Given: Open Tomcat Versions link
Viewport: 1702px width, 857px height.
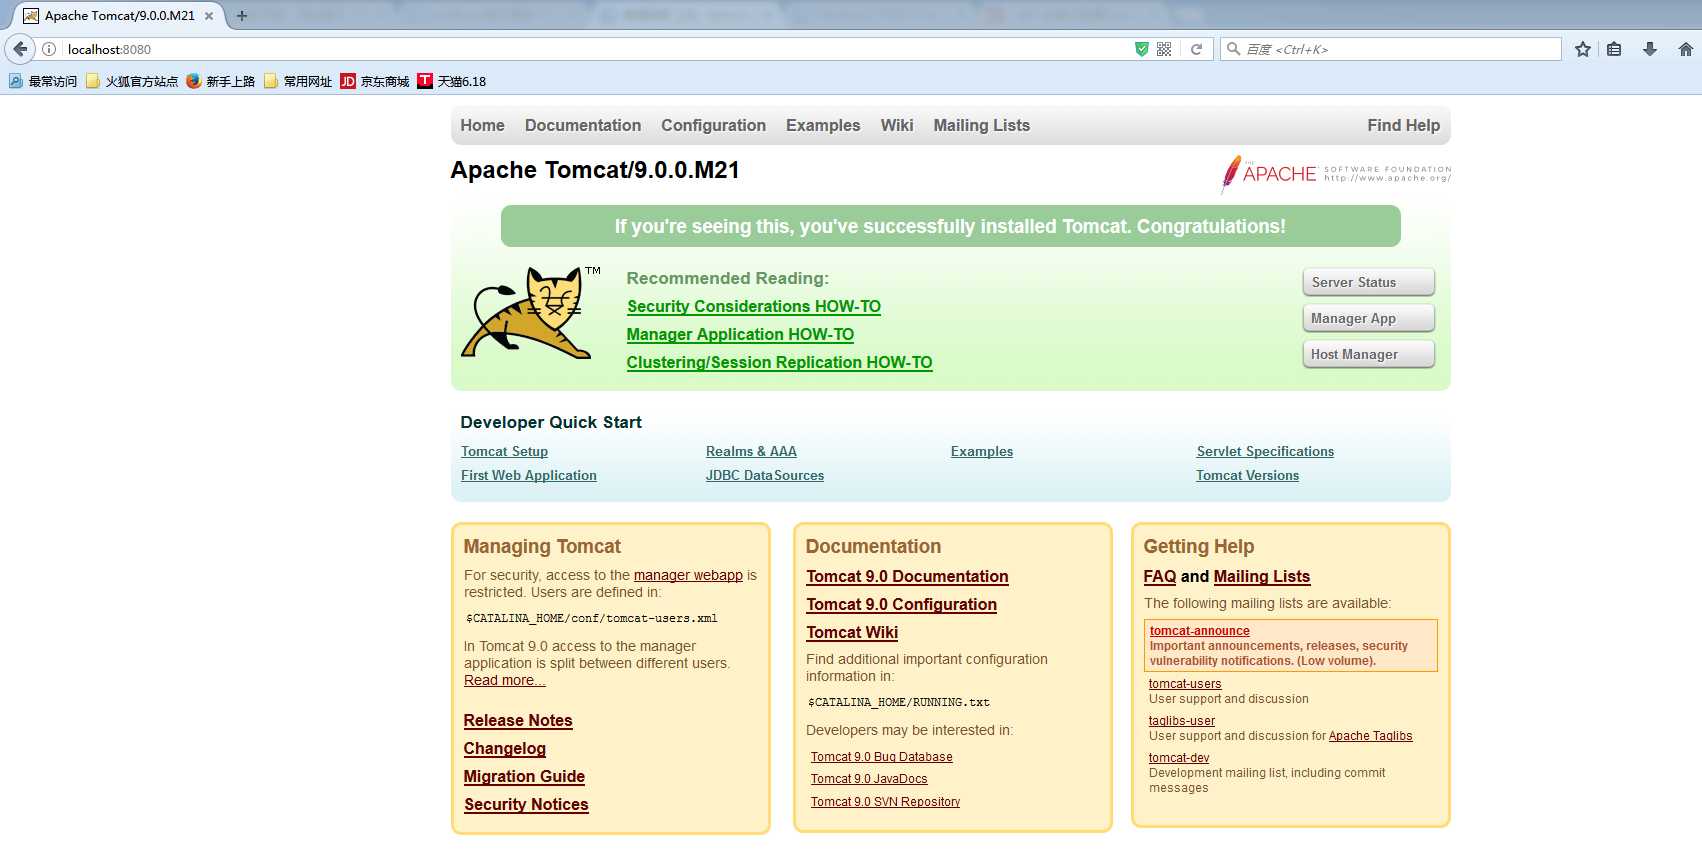Looking at the screenshot, I should click(x=1248, y=475).
